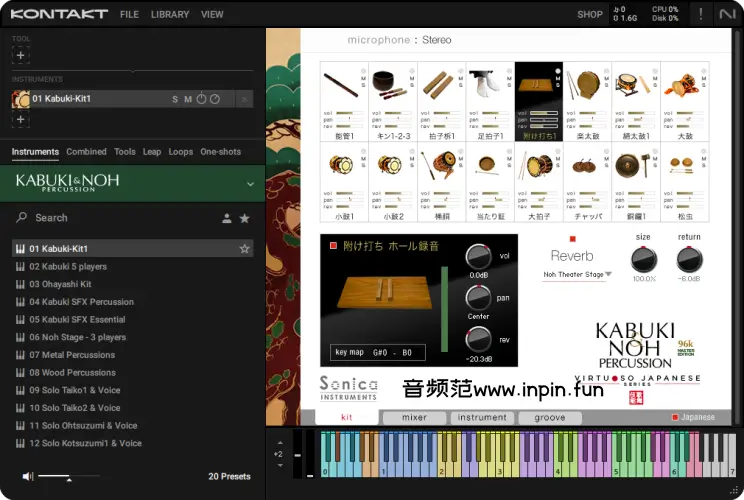Image resolution: width=744 pixels, height=500 pixels.
Task: Click add instrument plus below Kabuki-Kit1
Action: click(x=20, y=120)
